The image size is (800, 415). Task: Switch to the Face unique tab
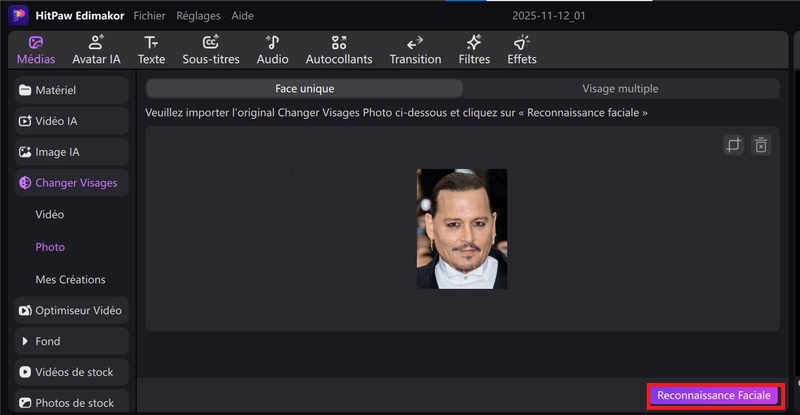[x=305, y=88]
